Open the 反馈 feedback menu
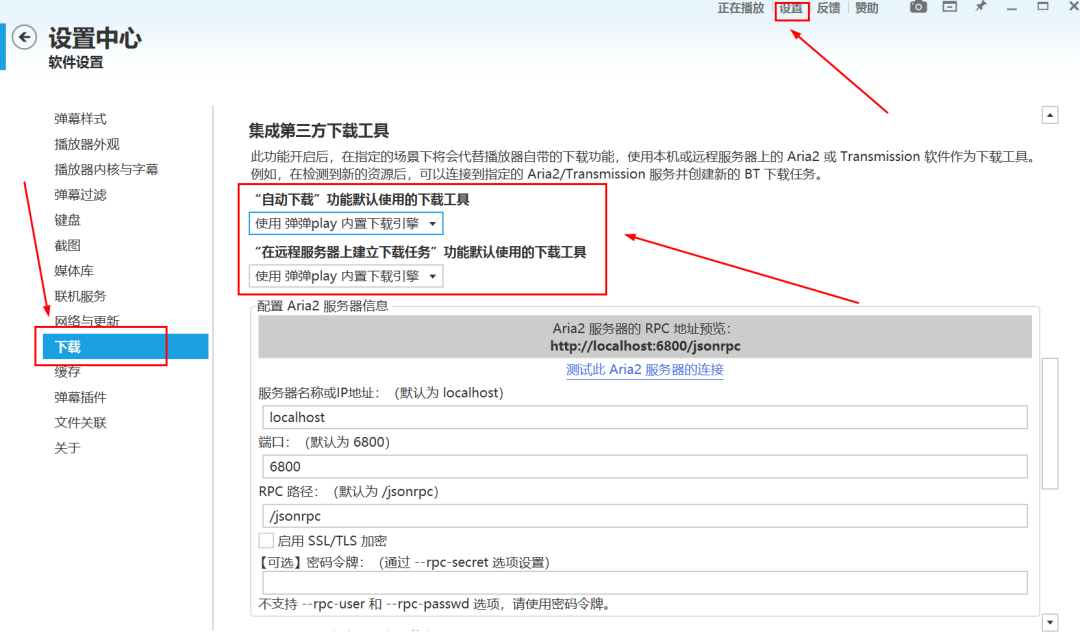 point(829,8)
